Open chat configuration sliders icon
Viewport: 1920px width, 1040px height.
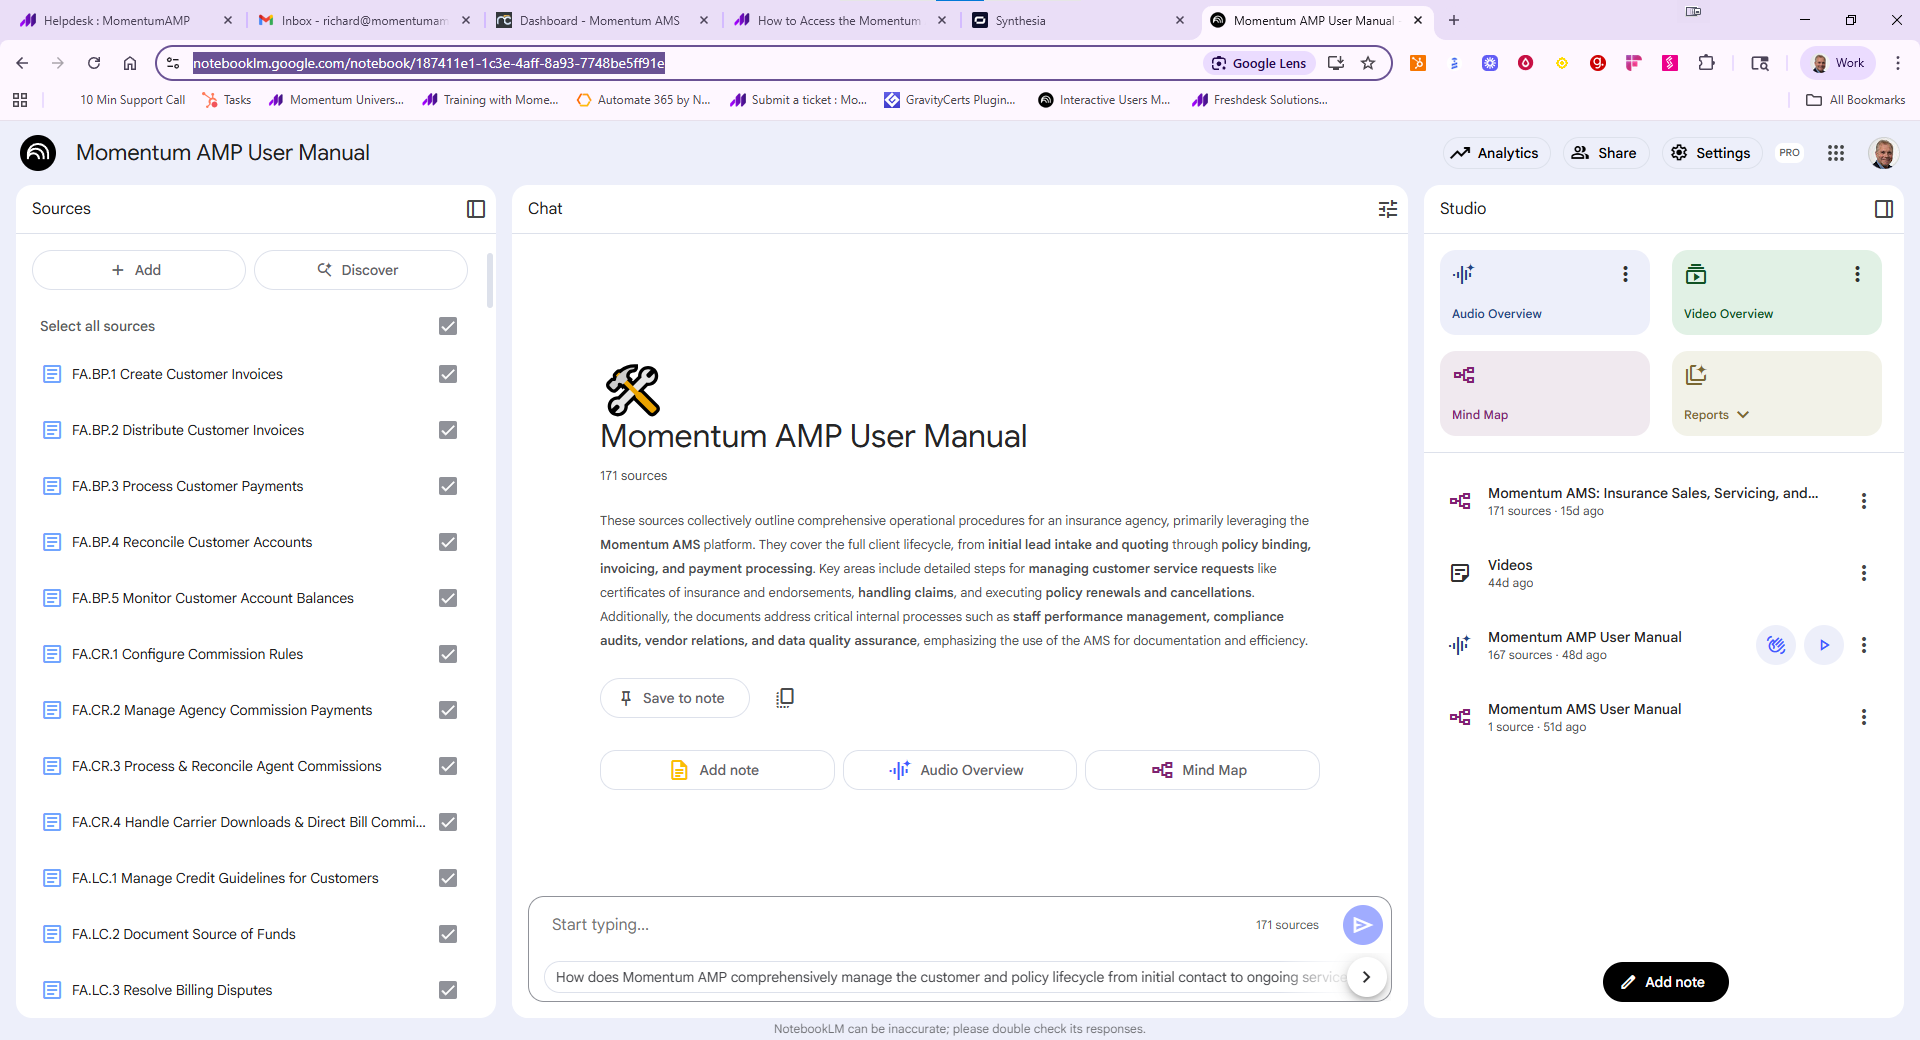point(1388,209)
